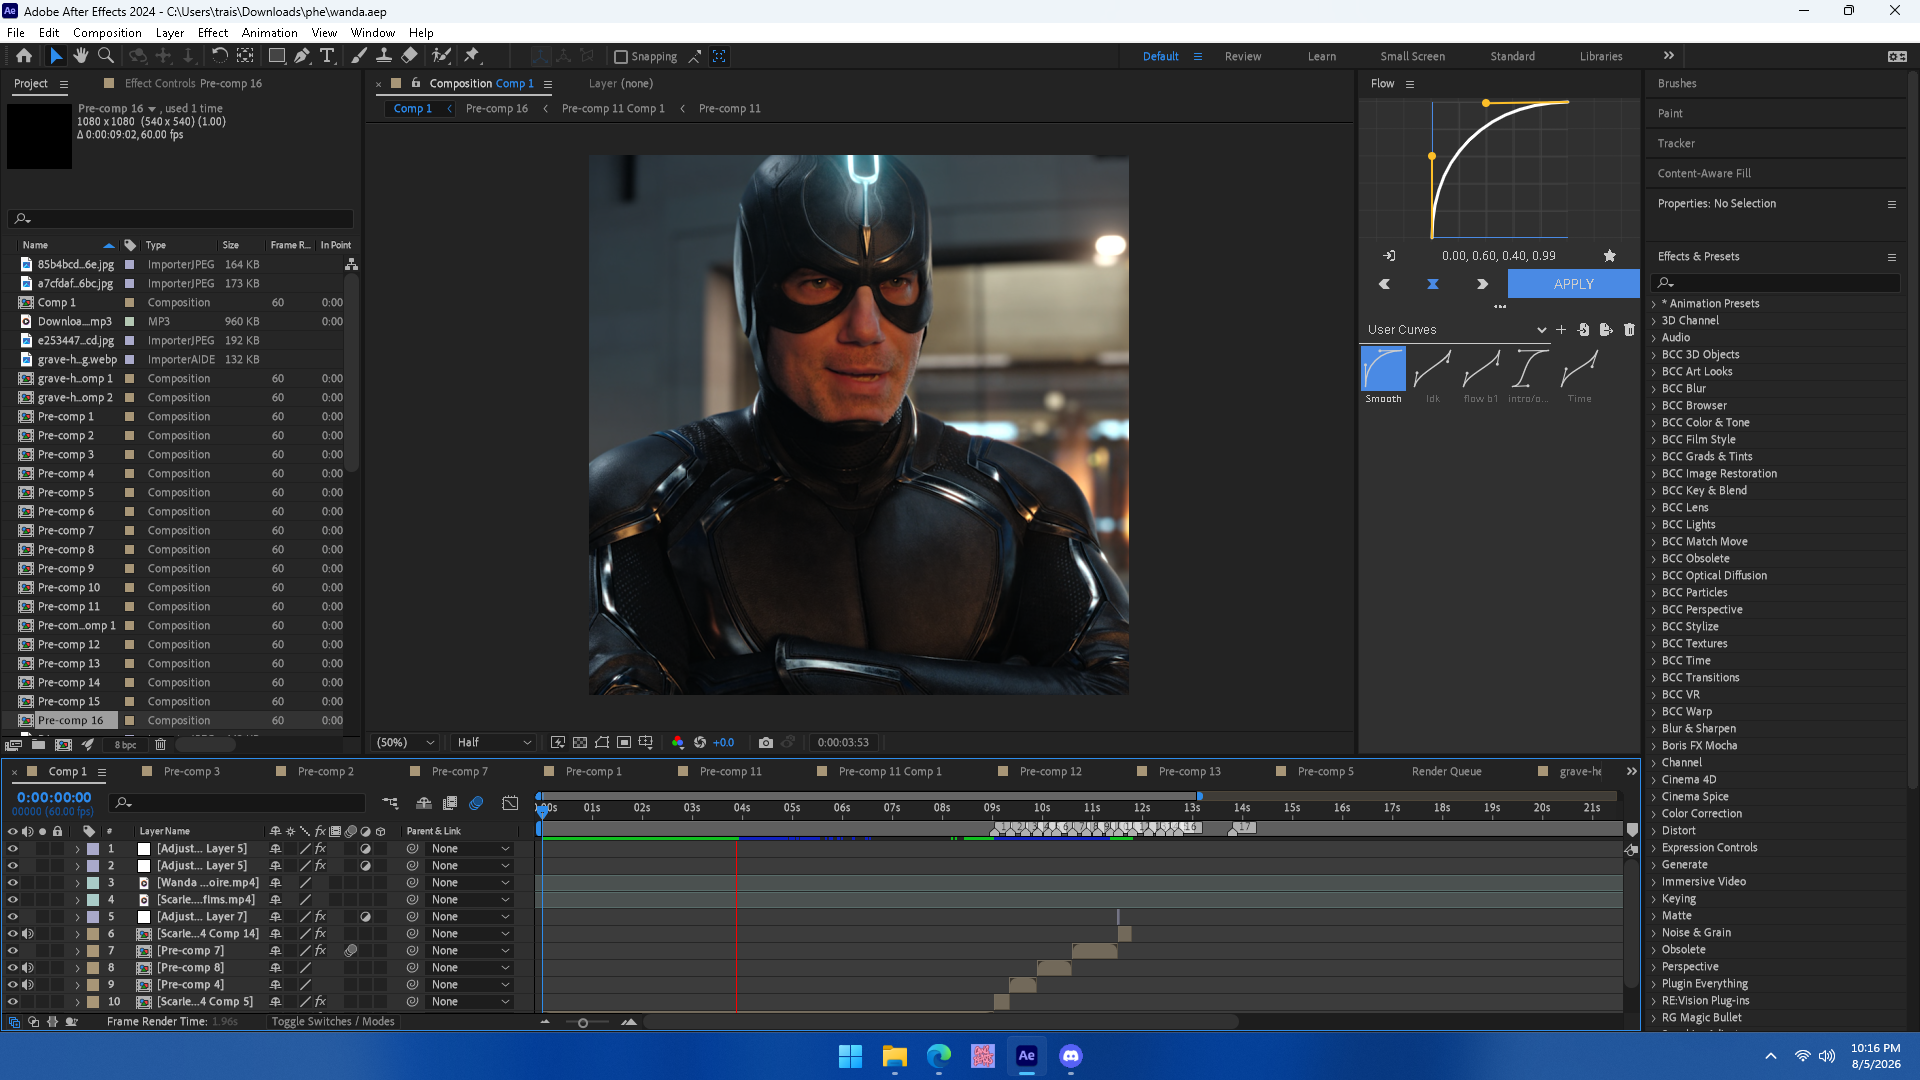Select the Type tool

[x=327, y=56]
